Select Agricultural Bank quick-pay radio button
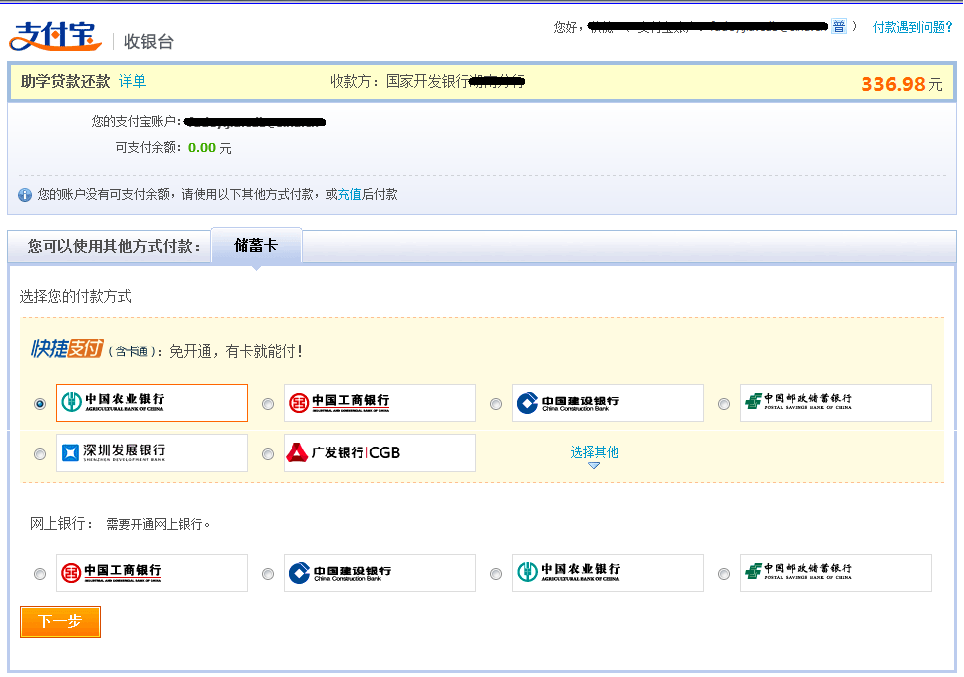 pyautogui.click(x=40, y=404)
